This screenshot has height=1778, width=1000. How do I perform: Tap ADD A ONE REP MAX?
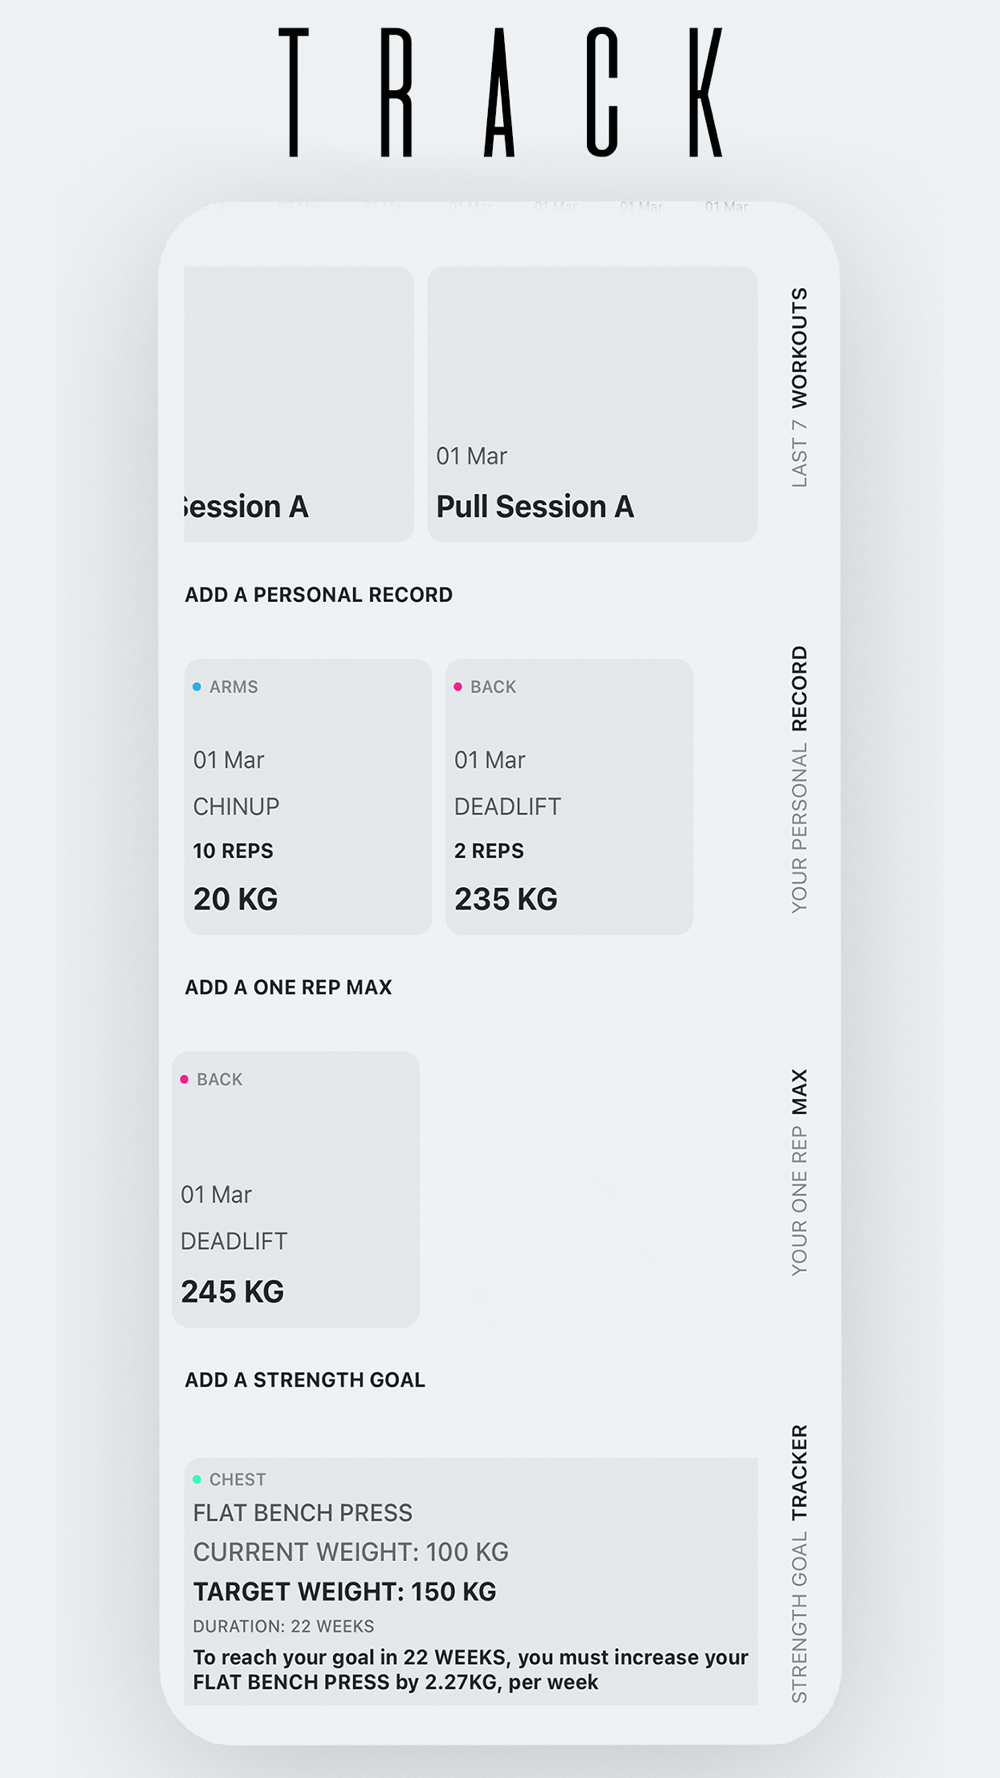click(288, 988)
